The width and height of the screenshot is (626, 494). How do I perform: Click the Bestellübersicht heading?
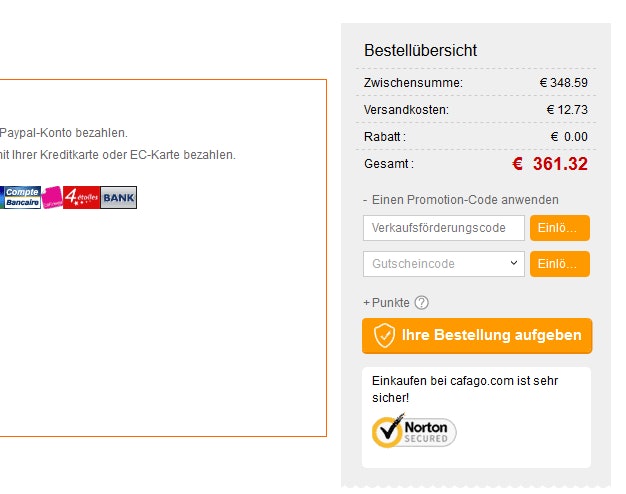tap(420, 50)
